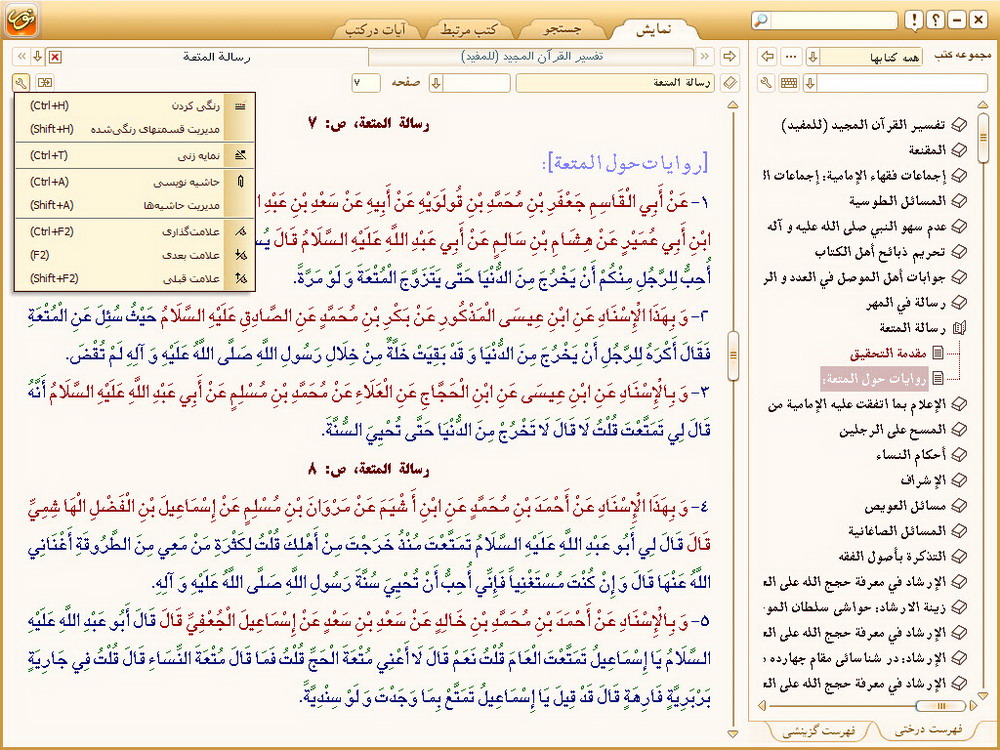Open أحكام النساء in the book tree
Image resolution: width=1000 pixels, height=750 pixels.
[x=911, y=455]
